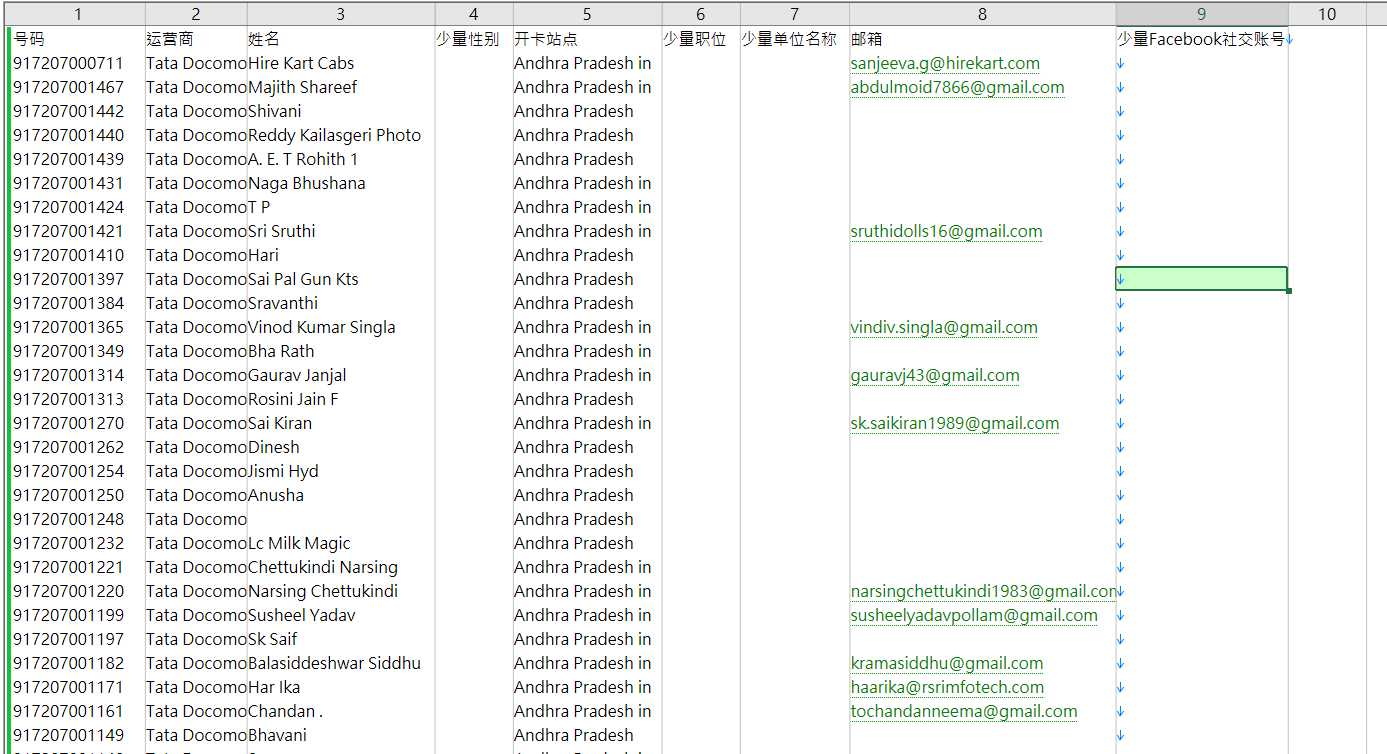The height and width of the screenshot is (754, 1387).
Task: Open the tochandanneema@gmail.com email link
Action: (x=964, y=711)
